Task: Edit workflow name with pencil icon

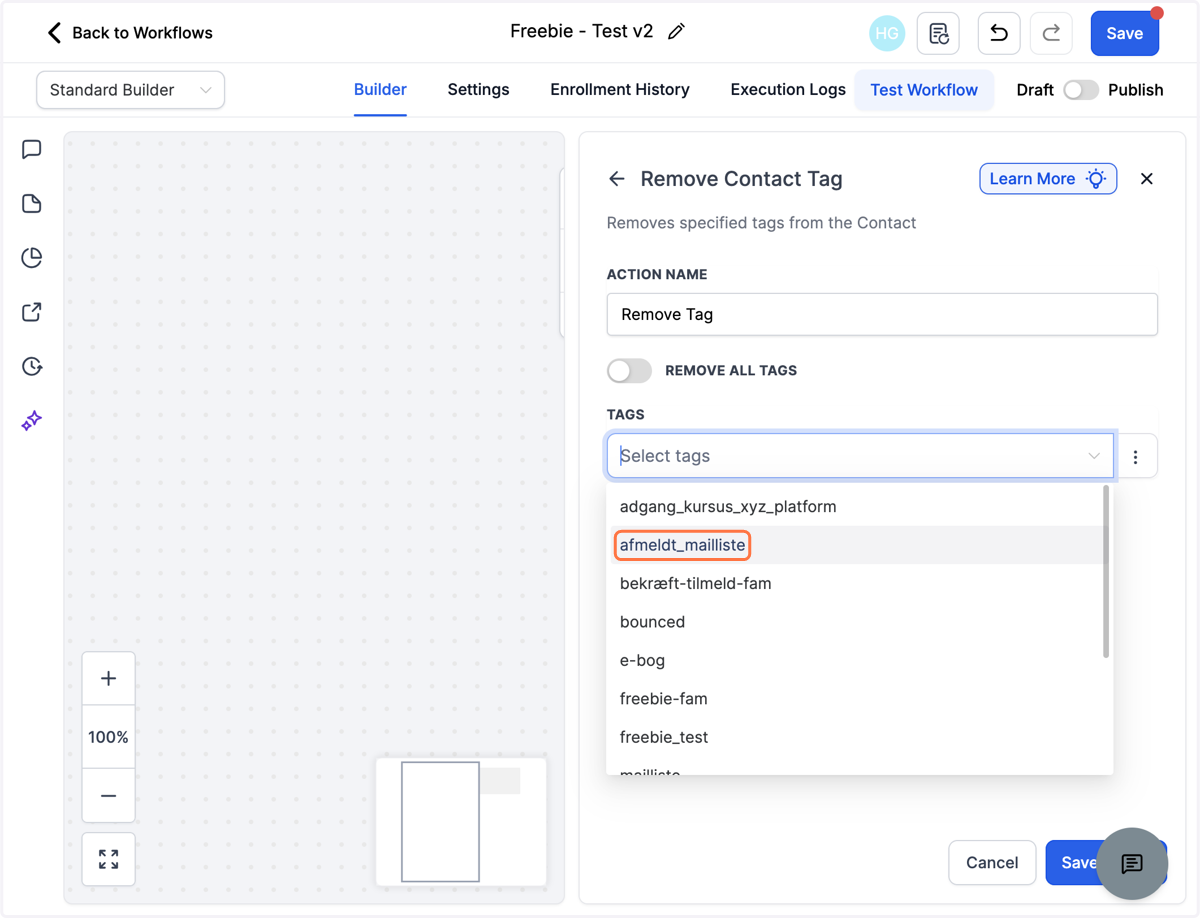Action: point(677,32)
